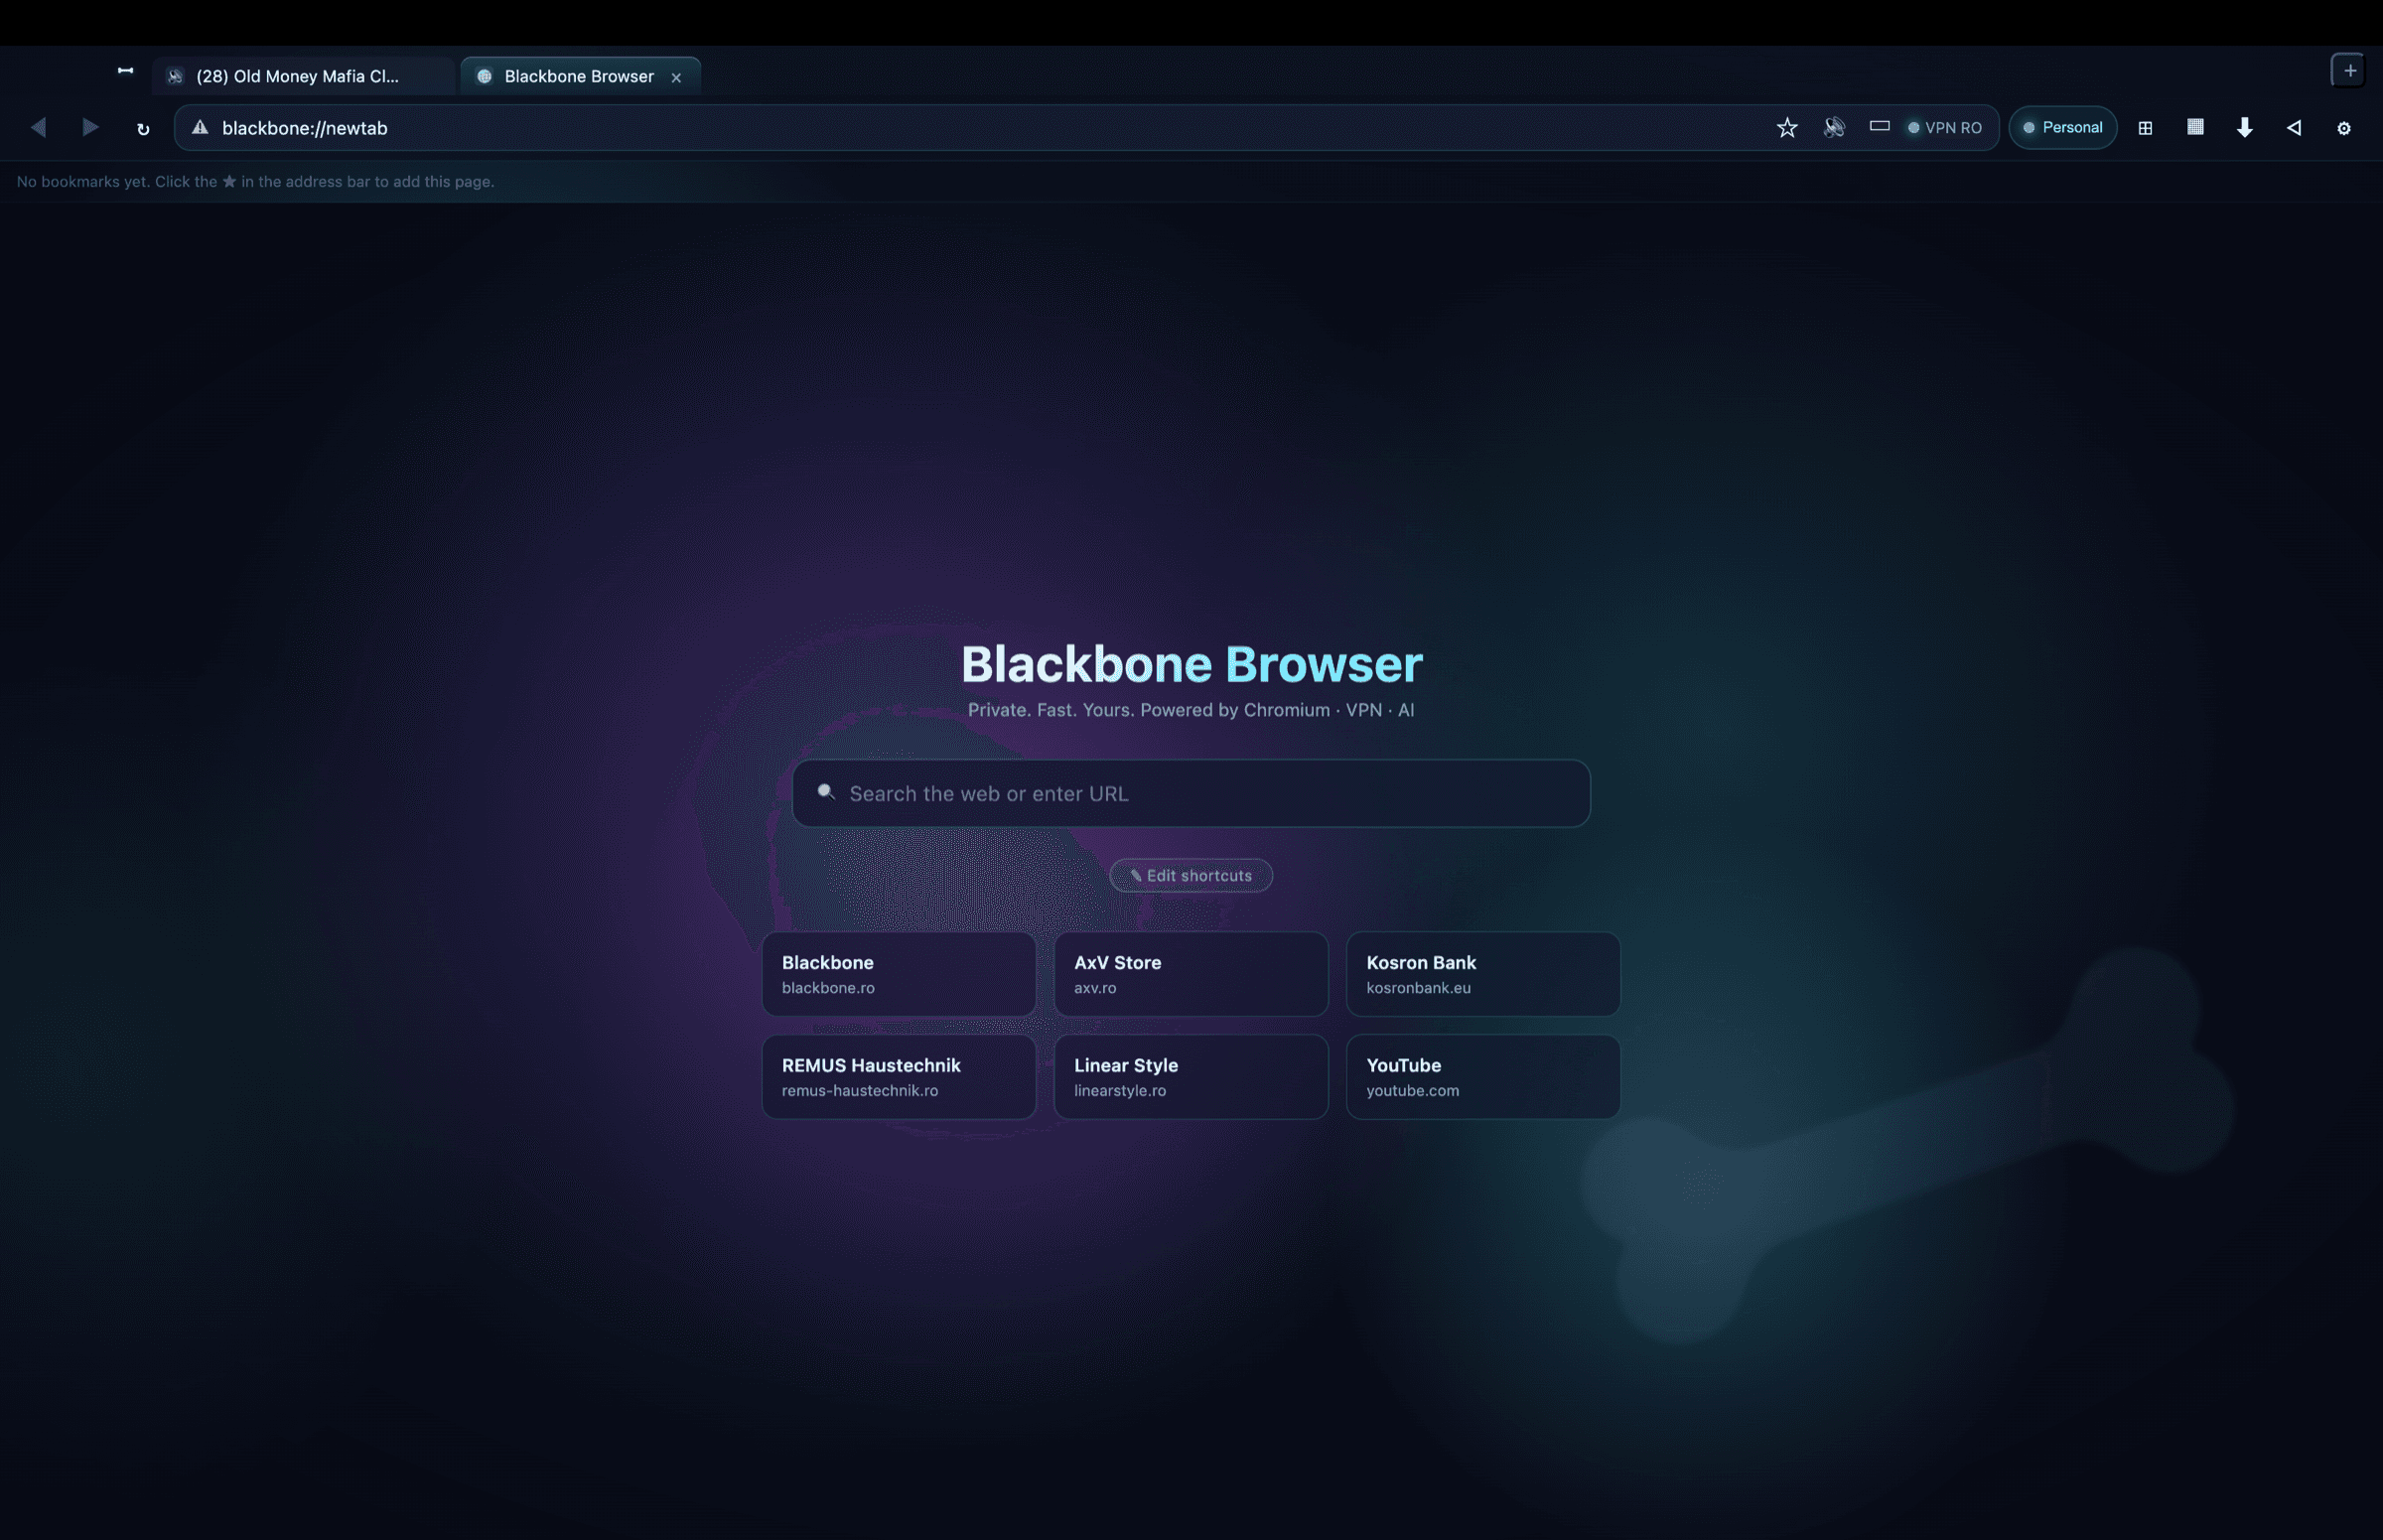Viewport: 2383px width, 1540px height.
Task: Open the Kosron Bank shortcut
Action: pyautogui.click(x=1483, y=974)
